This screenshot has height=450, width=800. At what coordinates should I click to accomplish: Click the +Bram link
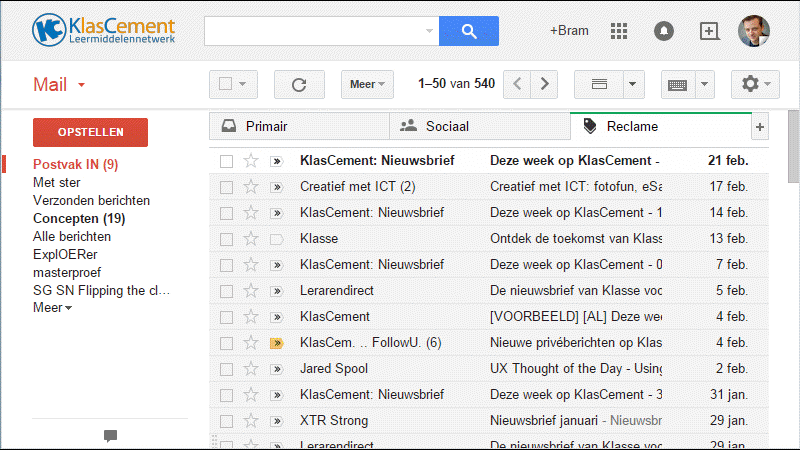point(569,31)
